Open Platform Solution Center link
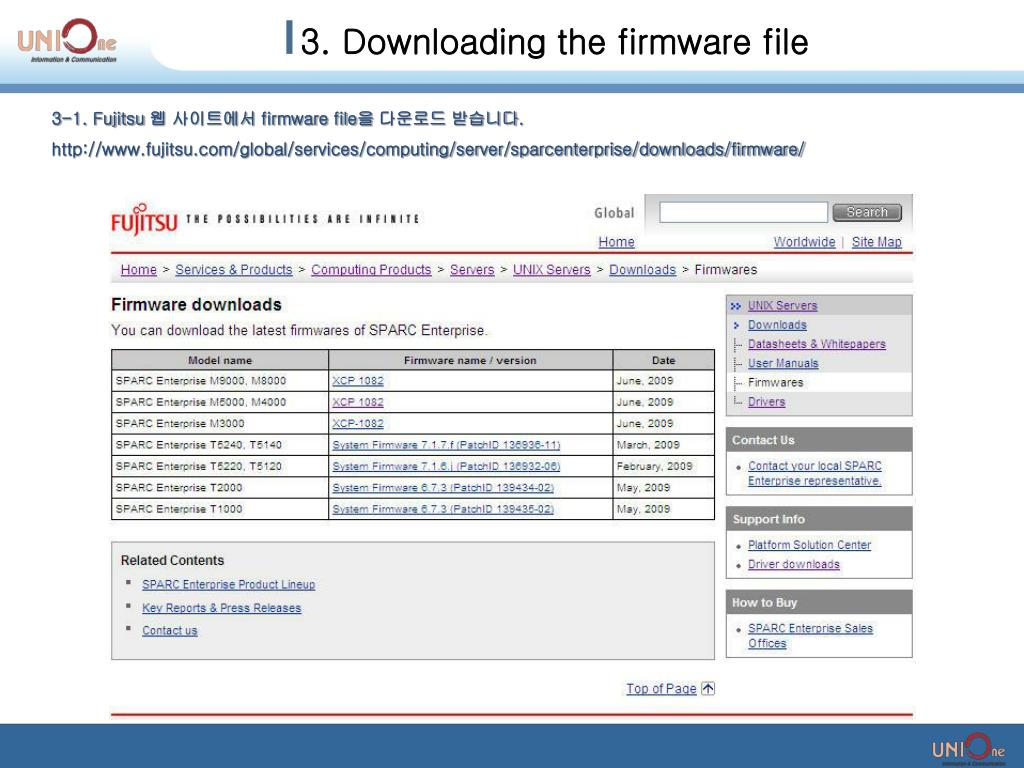 (809, 545)
